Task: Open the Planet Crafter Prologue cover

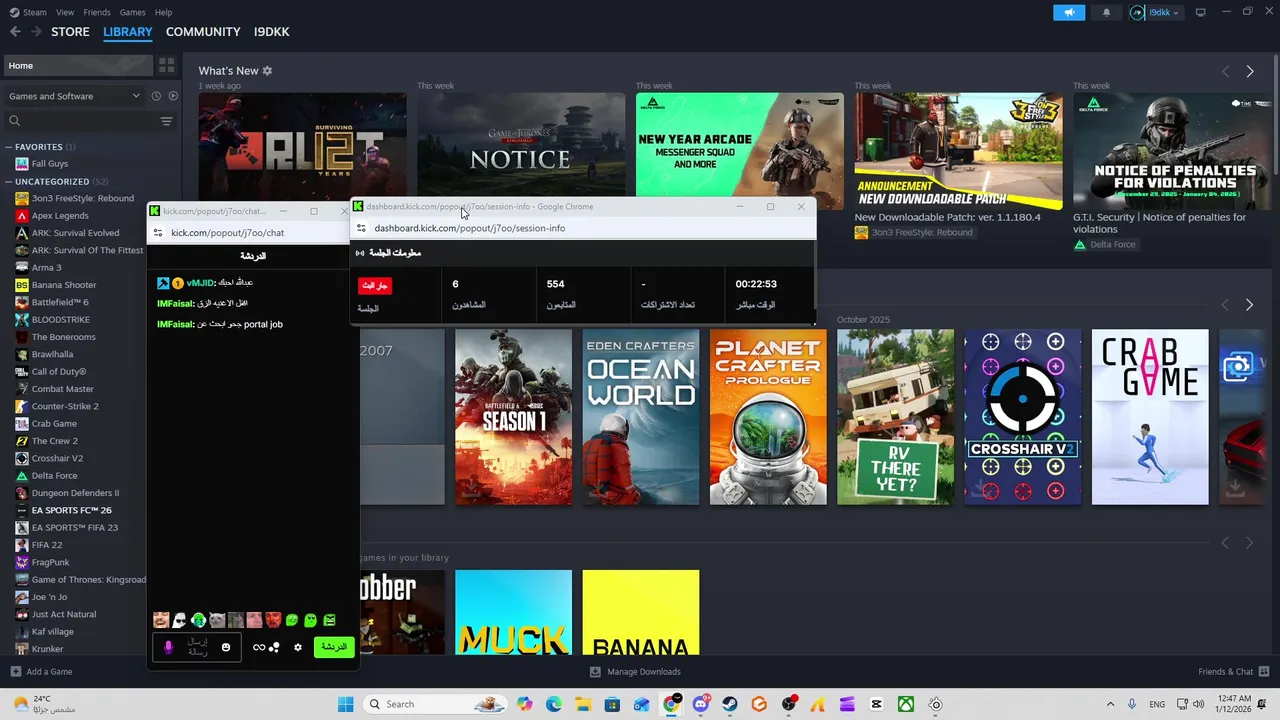Action: (x=768, y=417)
